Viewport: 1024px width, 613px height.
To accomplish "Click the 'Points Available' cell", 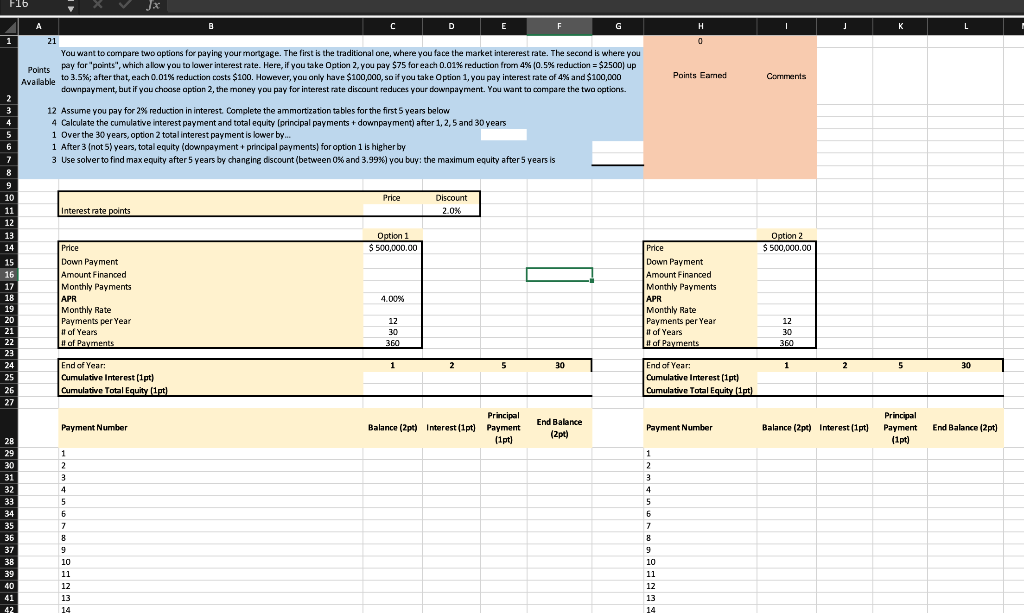I will [x=39, y=76].
